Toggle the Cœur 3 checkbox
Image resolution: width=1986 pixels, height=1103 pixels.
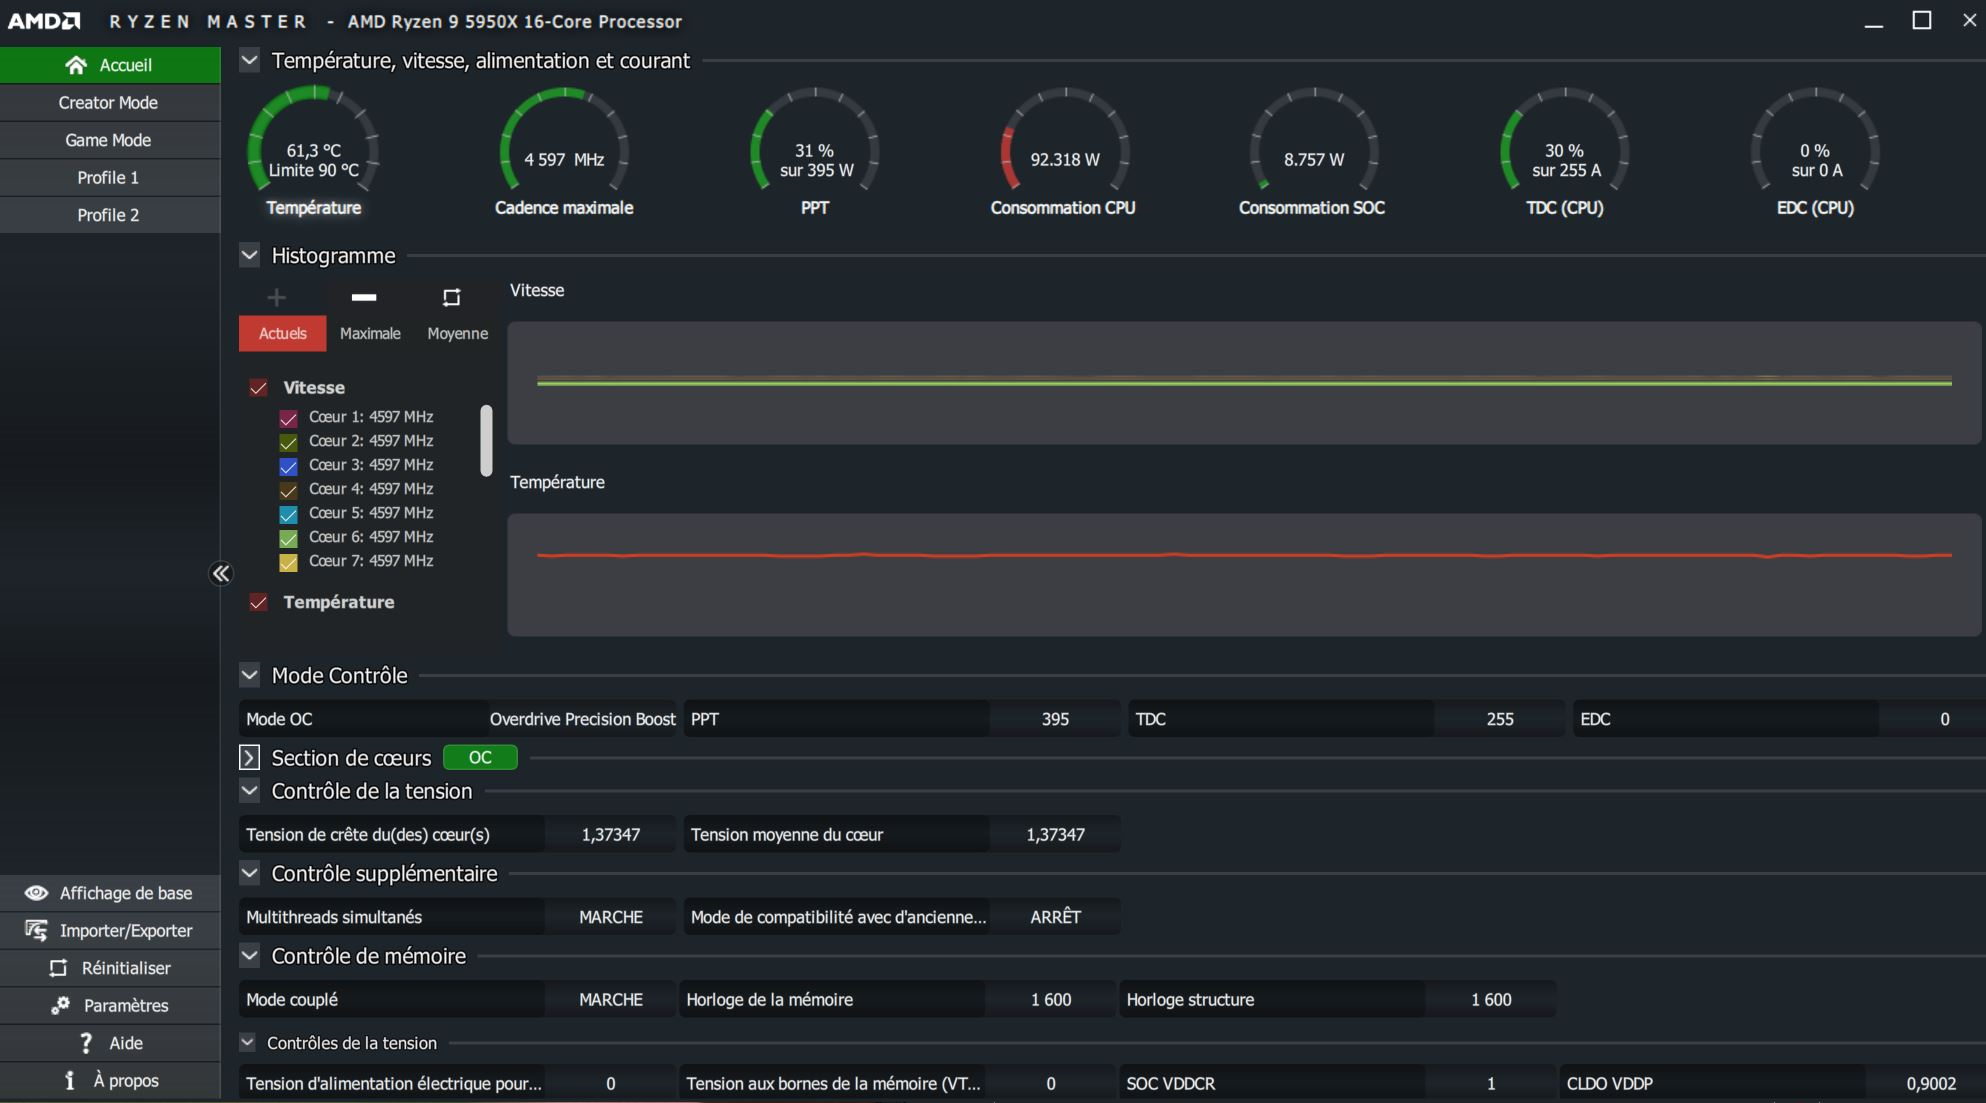pyautogui.click(x=288, y=466)
